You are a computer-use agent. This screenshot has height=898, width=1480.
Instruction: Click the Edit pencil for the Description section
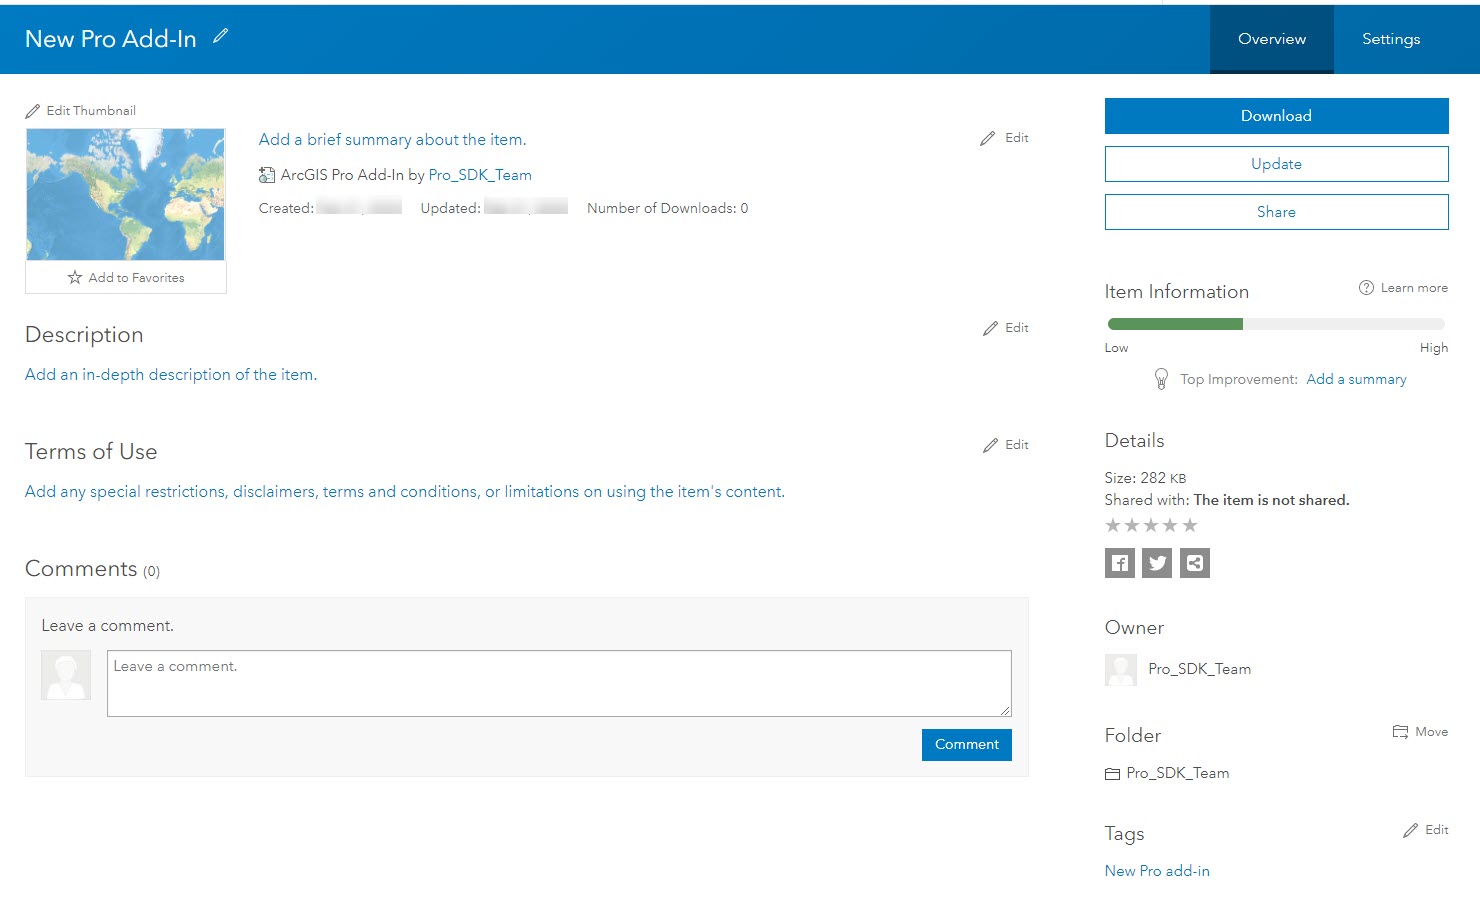(989, 327)
